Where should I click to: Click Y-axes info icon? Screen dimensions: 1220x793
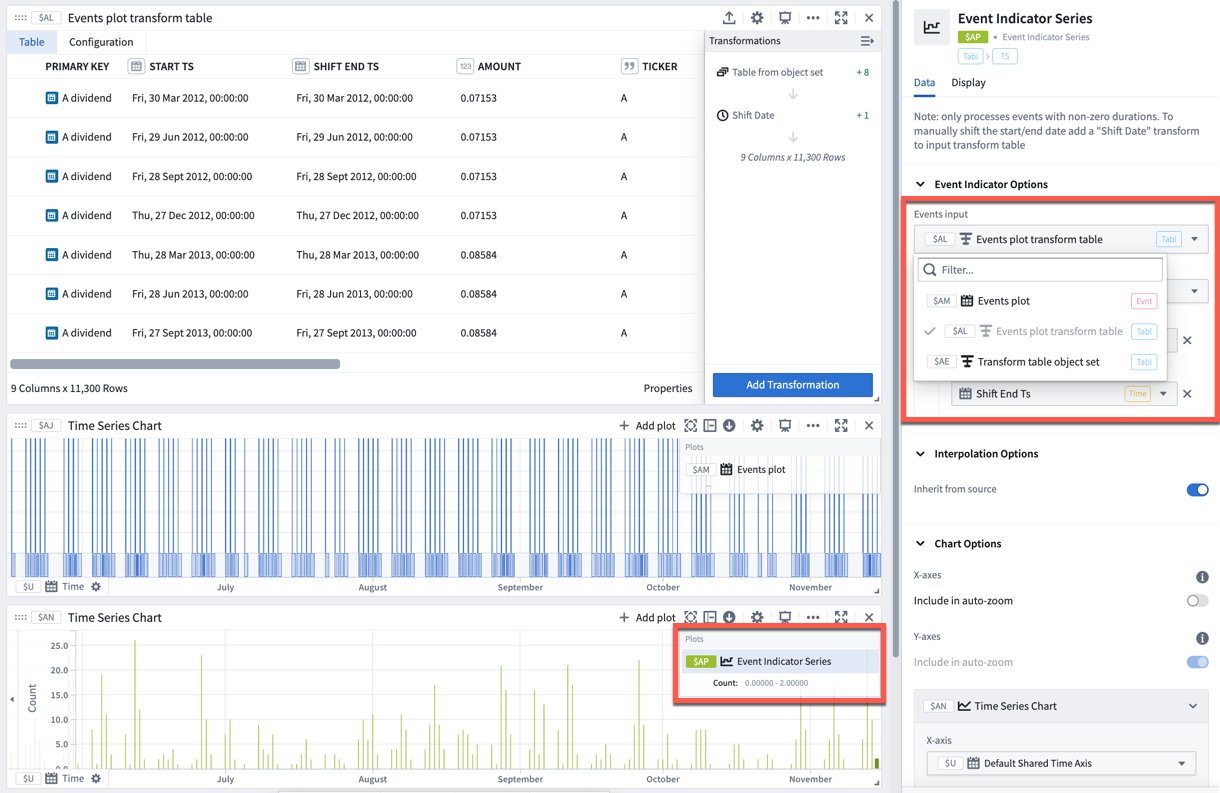[x=1202, y=638]
